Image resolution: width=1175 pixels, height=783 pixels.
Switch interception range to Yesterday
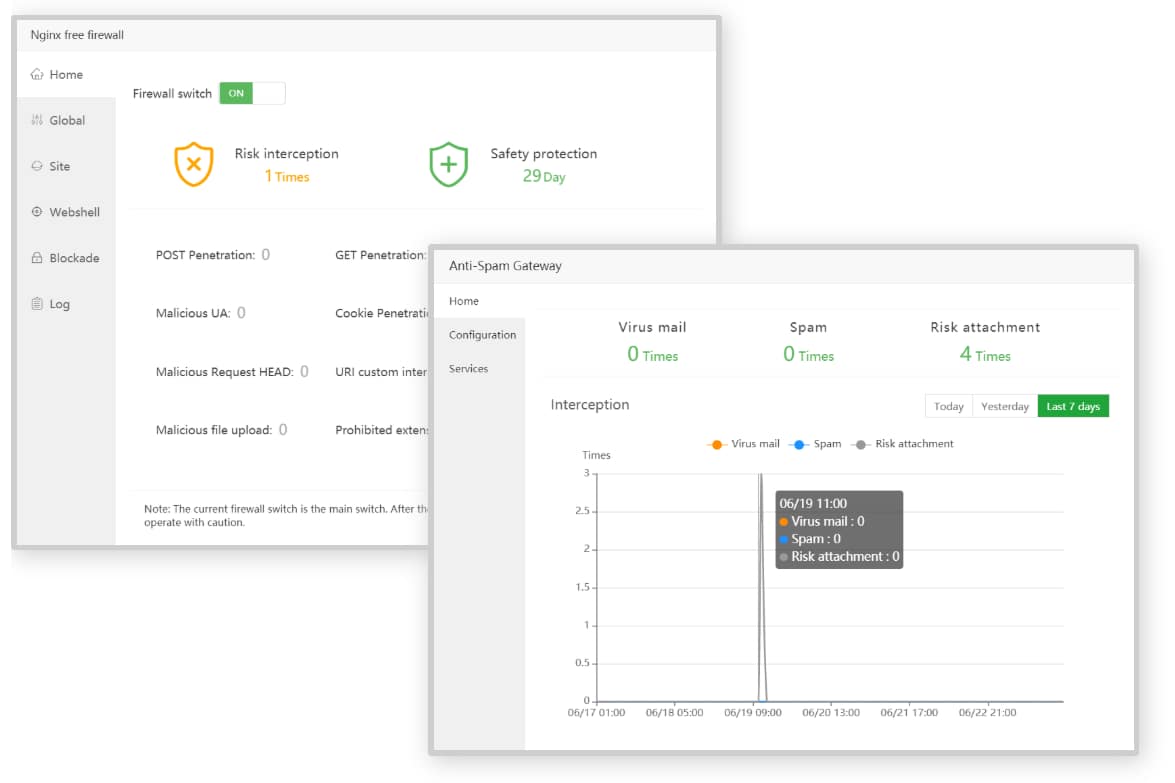coord(1005,406)
